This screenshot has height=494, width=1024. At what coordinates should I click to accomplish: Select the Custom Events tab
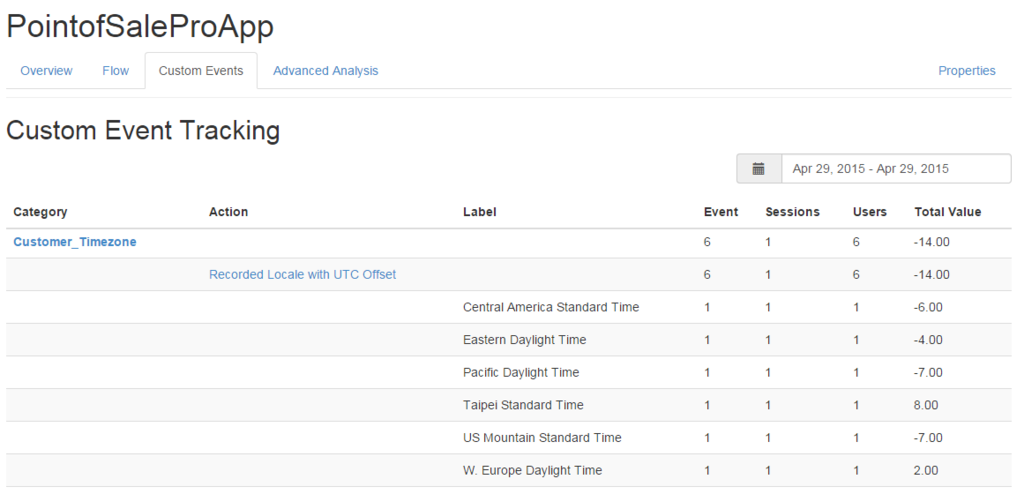pos(201,71)
